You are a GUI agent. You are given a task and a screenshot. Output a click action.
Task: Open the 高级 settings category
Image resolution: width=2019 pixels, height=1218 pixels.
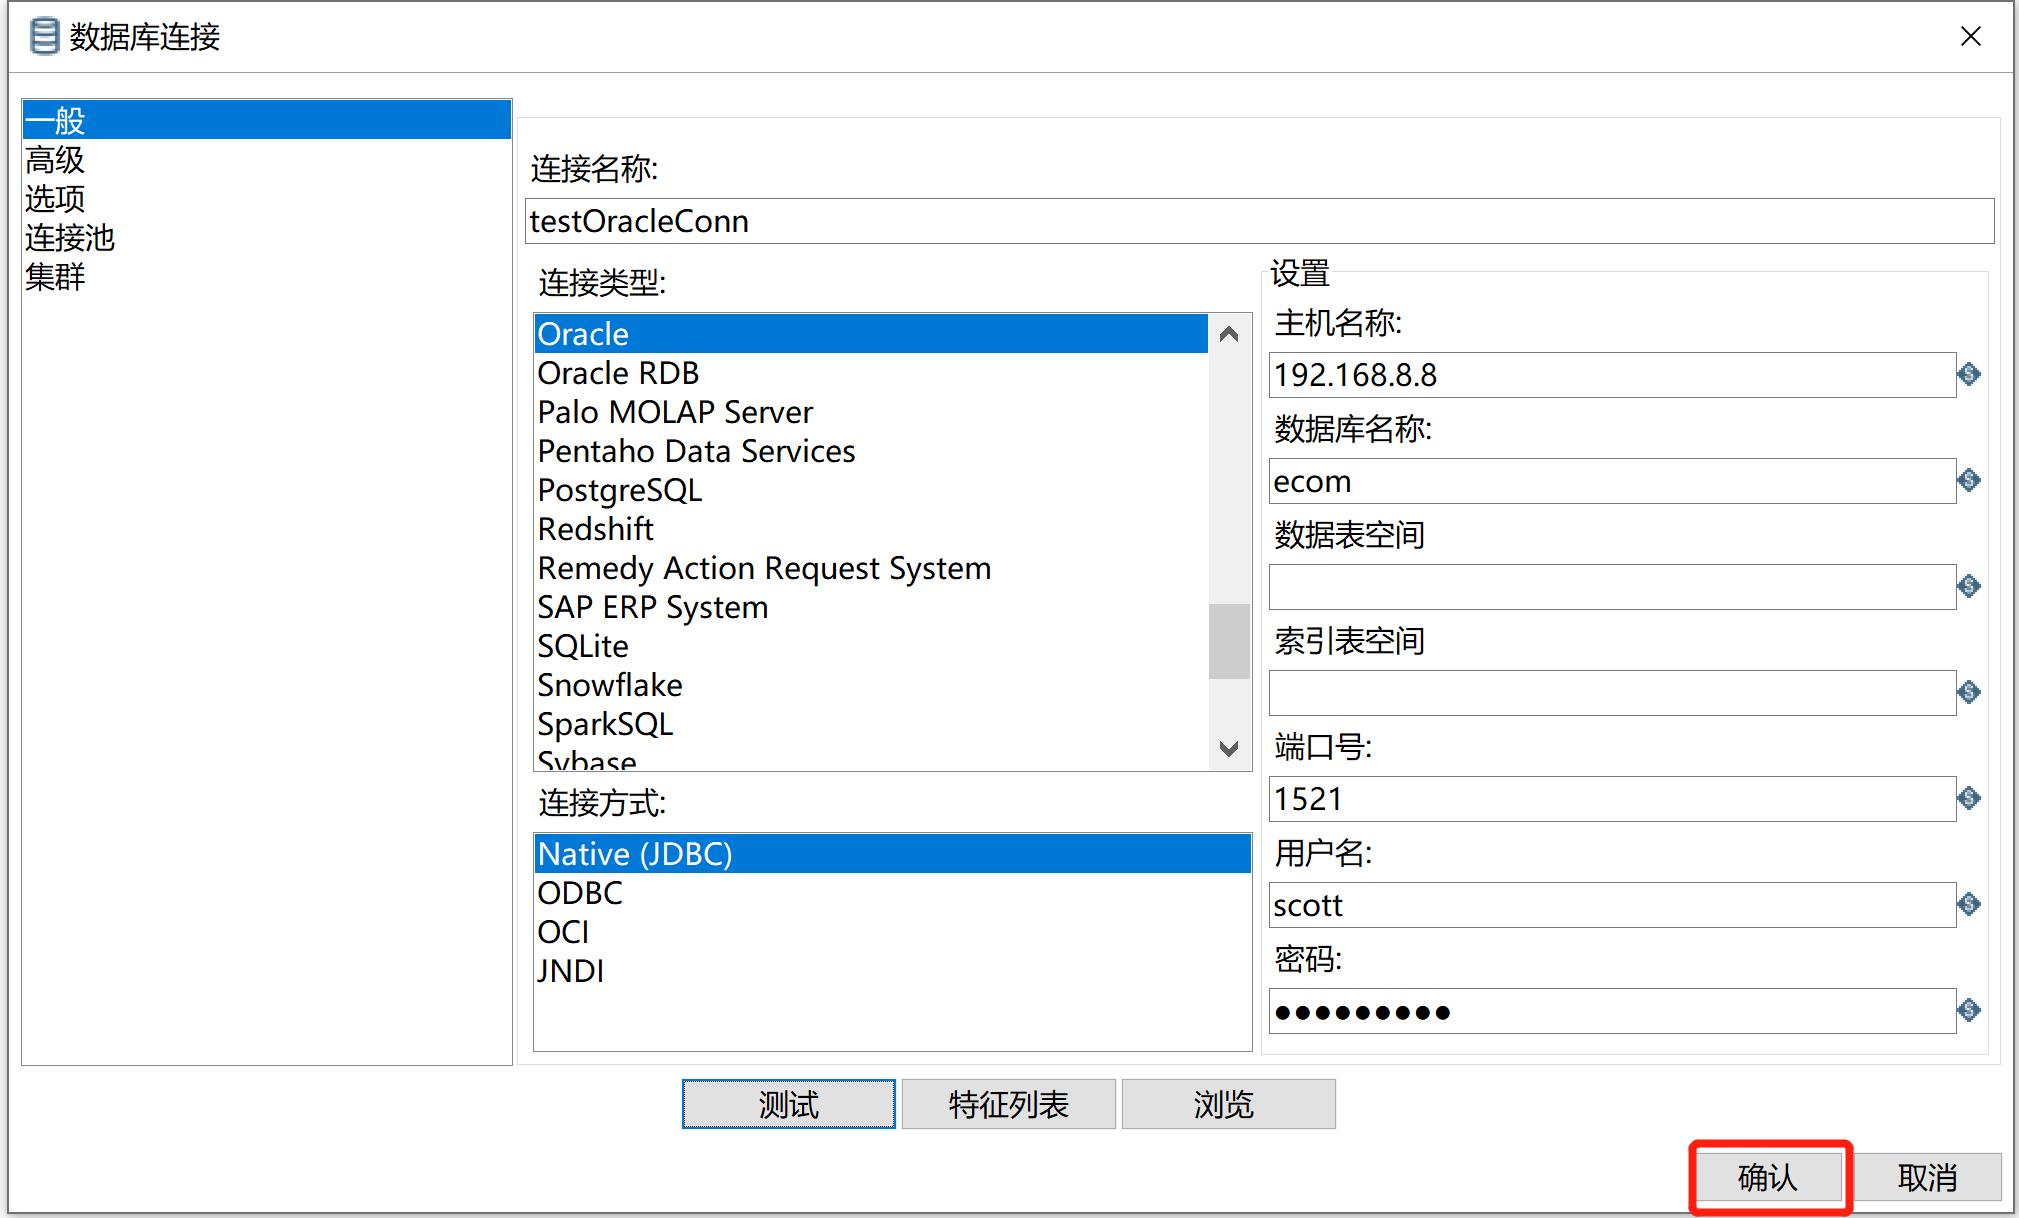[267, 159]
